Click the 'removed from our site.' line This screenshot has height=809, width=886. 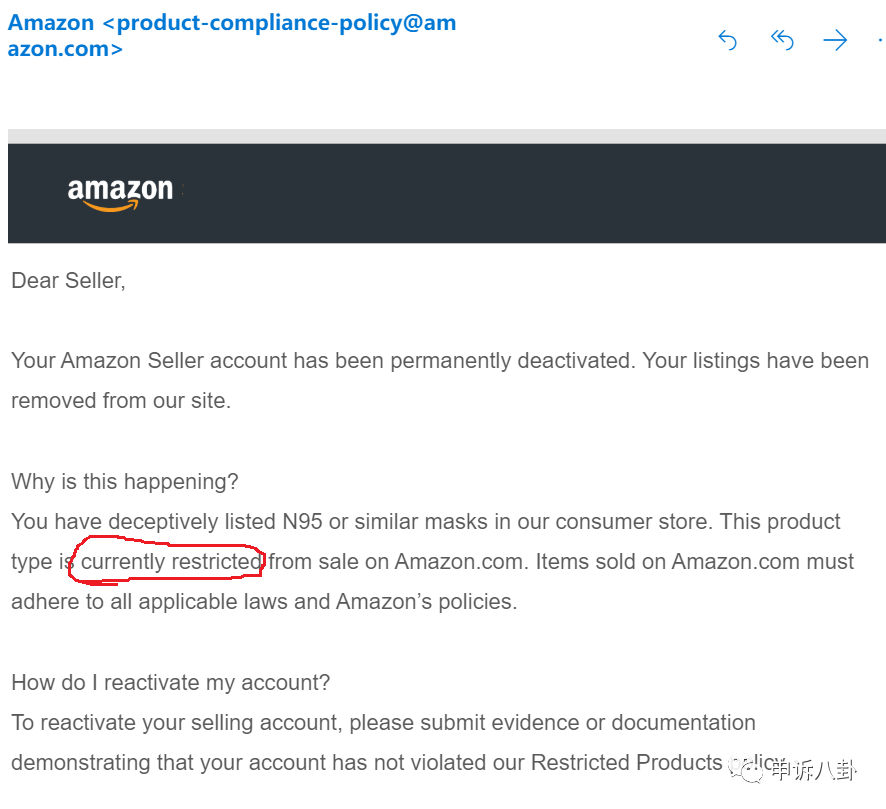pyautogui.click(x=121, y=401)
